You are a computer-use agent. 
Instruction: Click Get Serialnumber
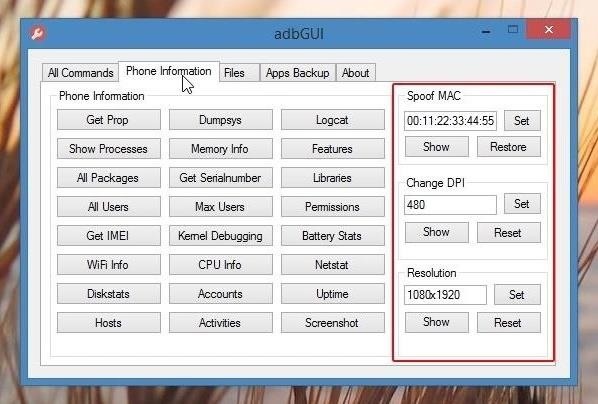point(220,178)
